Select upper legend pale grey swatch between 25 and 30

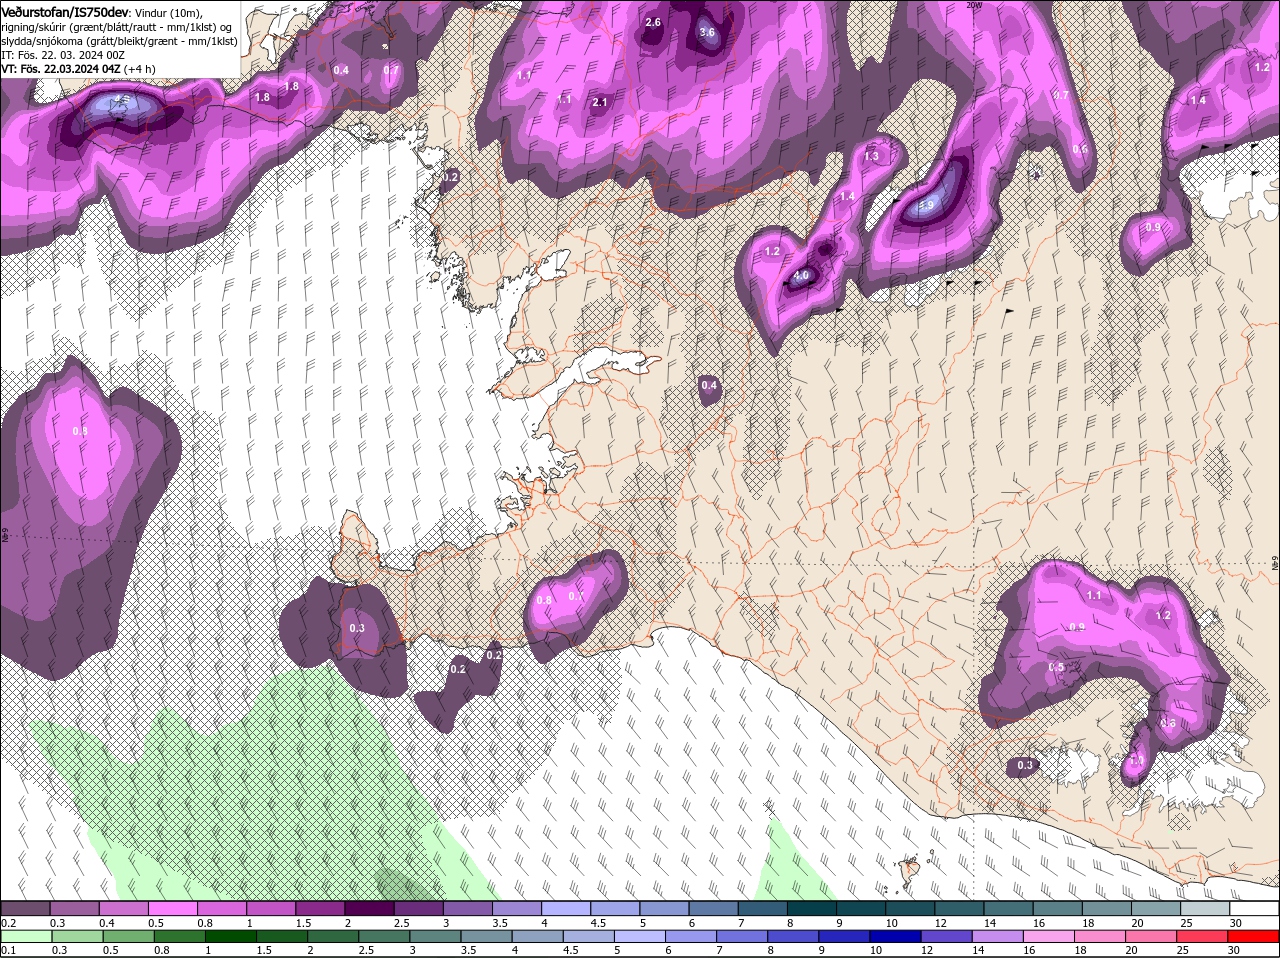(1206, 908)
